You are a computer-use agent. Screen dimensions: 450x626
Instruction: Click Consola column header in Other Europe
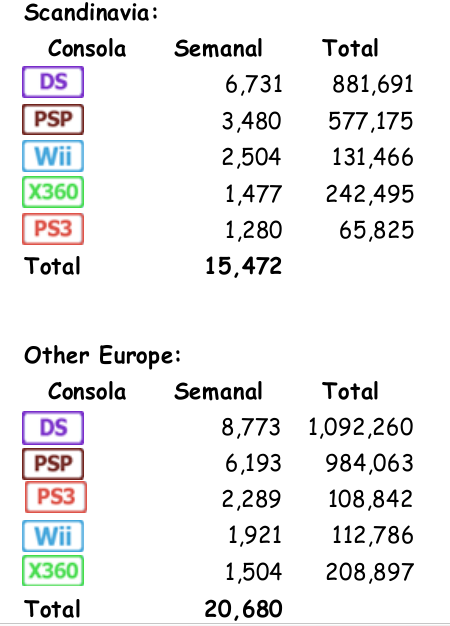(x=87, y=391)
